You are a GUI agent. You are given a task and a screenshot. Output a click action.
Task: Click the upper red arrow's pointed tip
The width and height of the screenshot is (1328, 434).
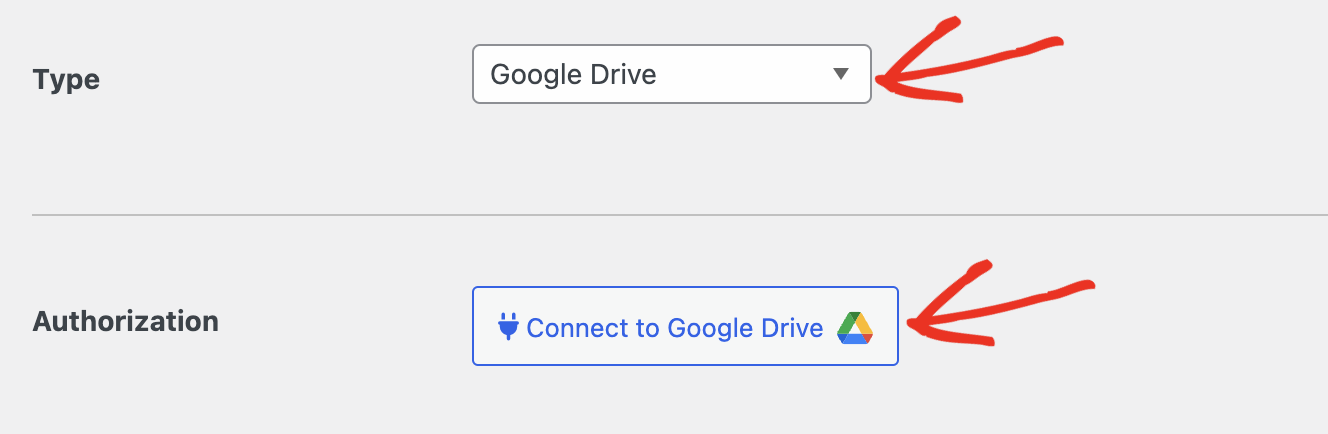pos(881,80)
